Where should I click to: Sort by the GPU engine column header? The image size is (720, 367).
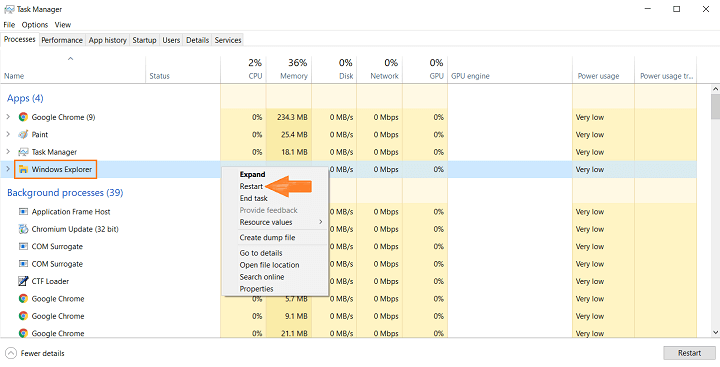pyautogui.click(x=510, y=70)
